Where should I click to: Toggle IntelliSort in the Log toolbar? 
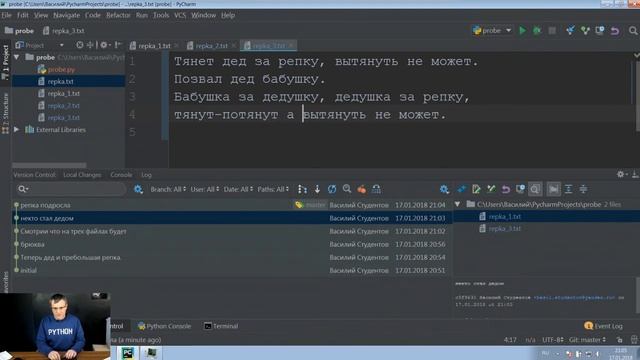point(302,189)
